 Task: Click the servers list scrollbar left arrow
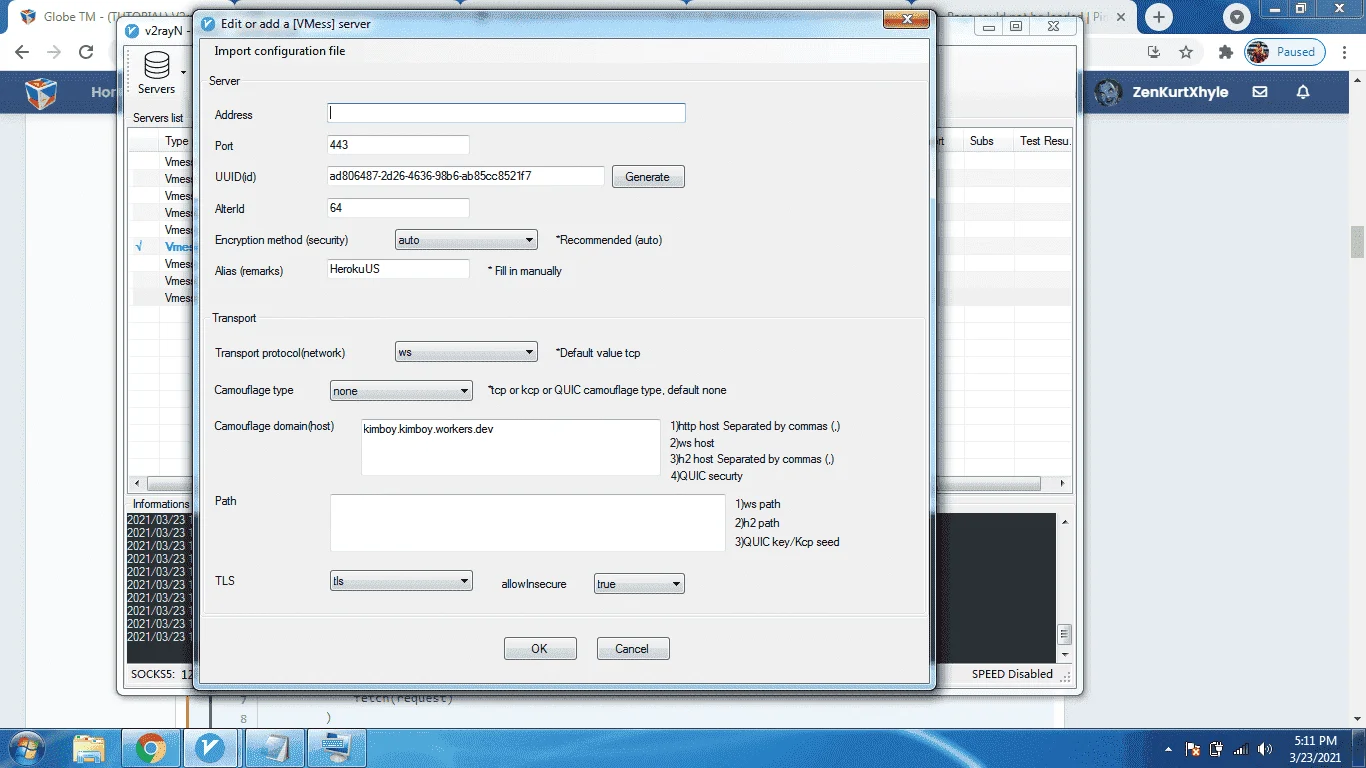pos(138,484)
